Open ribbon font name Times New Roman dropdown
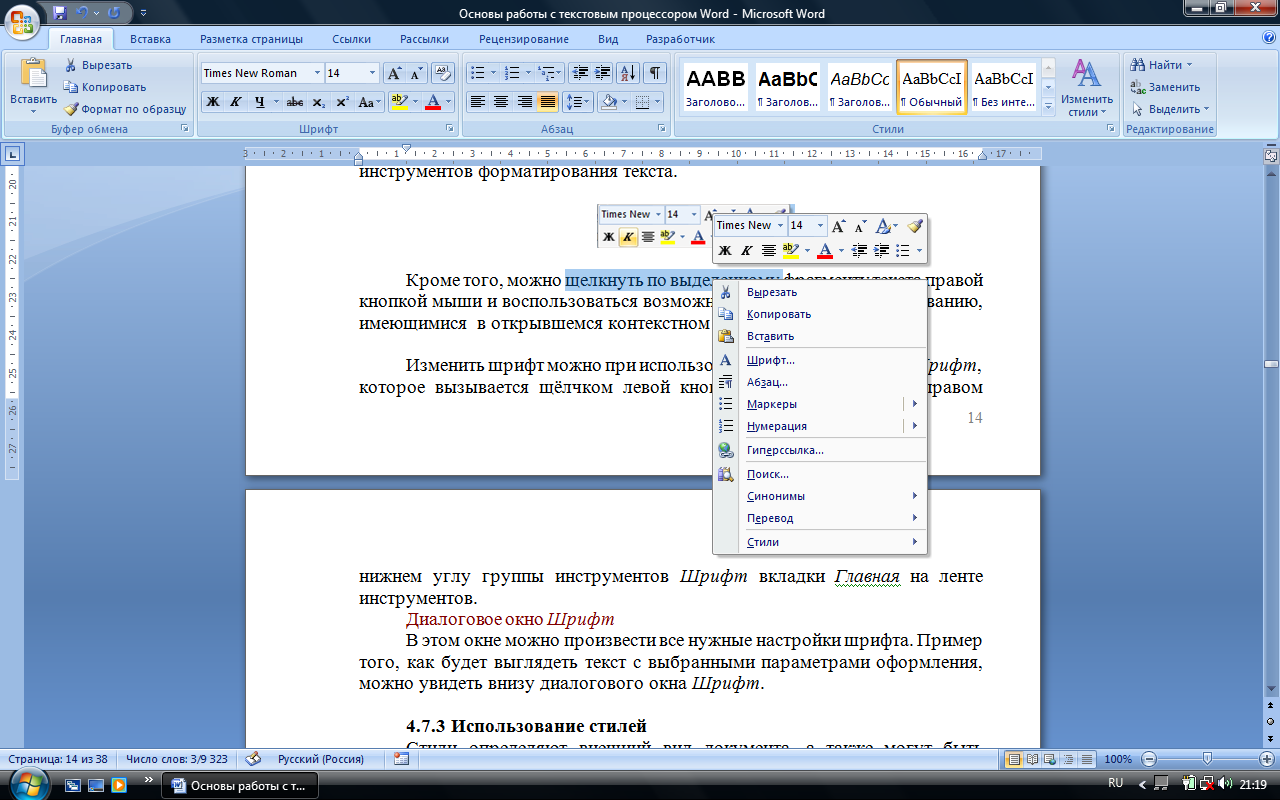1280x800 pixels. click(318, 73)
